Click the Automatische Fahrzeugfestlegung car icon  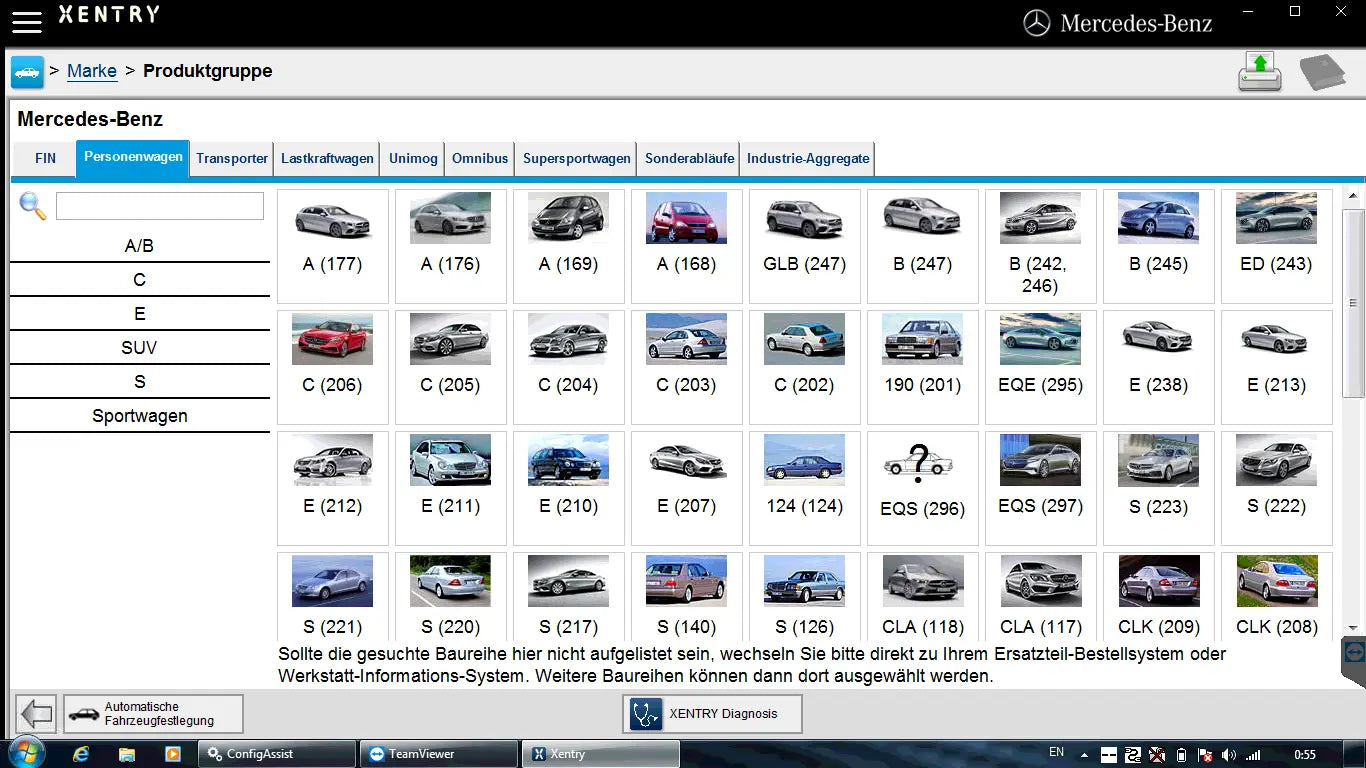pos(84,713)
